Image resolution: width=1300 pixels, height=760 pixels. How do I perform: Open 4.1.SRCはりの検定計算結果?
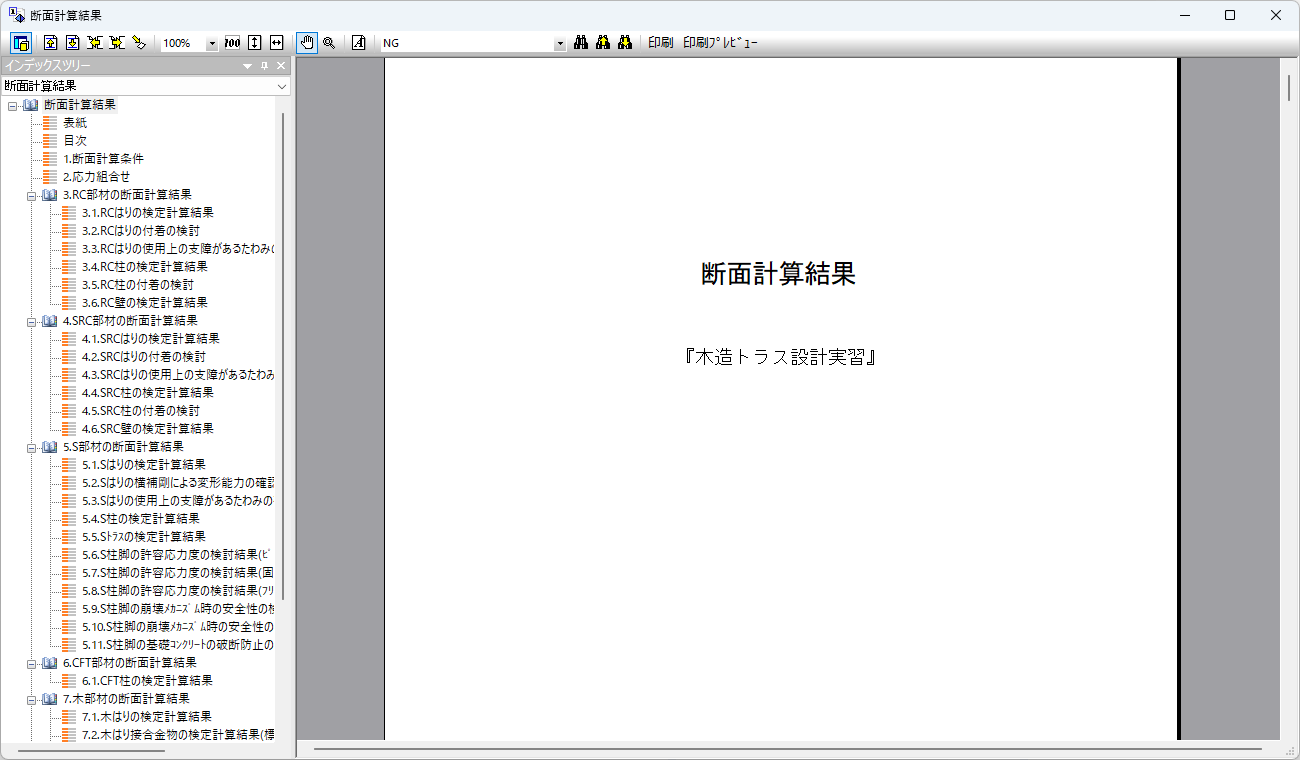[x=150, y=339]
